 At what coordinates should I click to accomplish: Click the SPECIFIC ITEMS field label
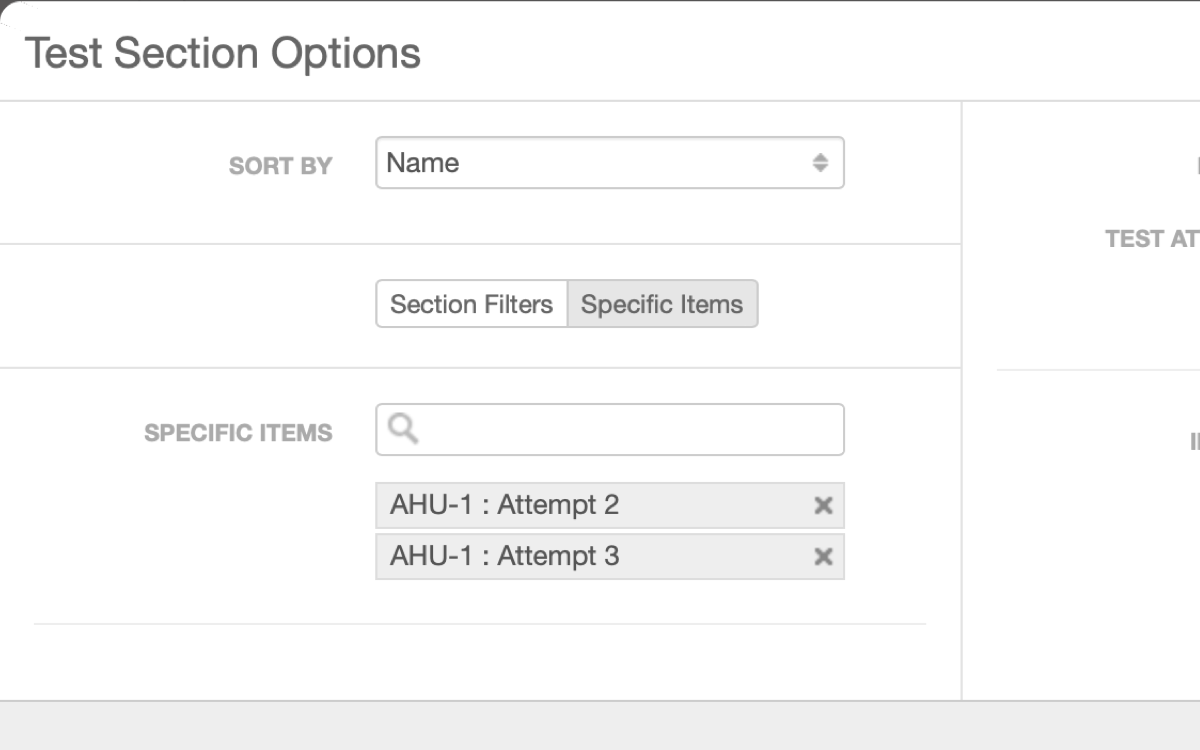(238, 433)
